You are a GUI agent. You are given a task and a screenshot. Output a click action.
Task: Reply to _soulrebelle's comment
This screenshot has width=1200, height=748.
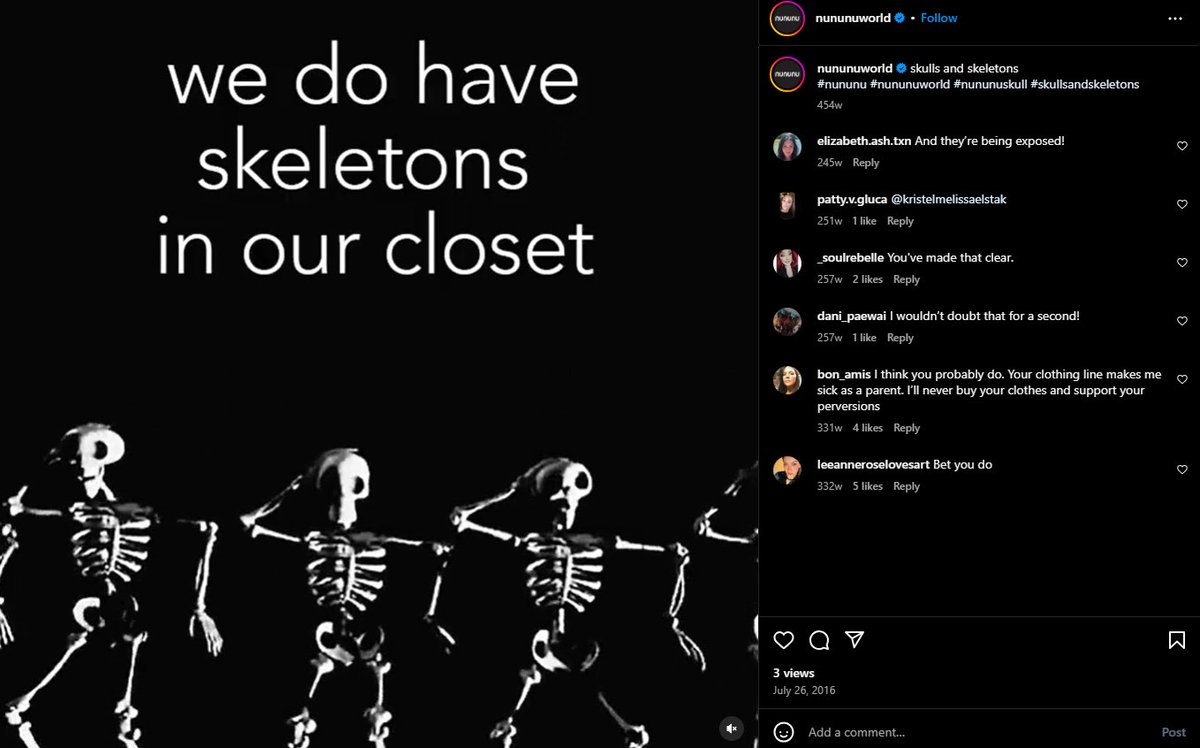click(x=906, y=280)
